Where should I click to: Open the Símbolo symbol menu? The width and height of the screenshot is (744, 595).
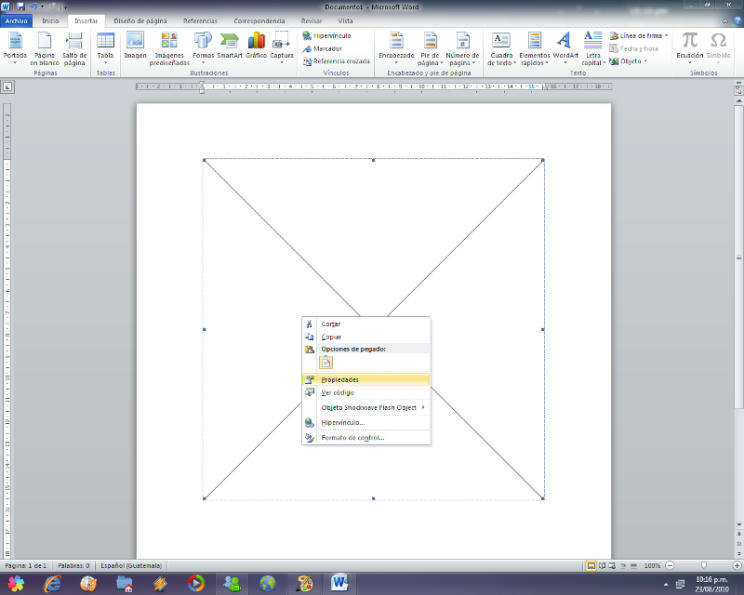[x=718, y=47]
